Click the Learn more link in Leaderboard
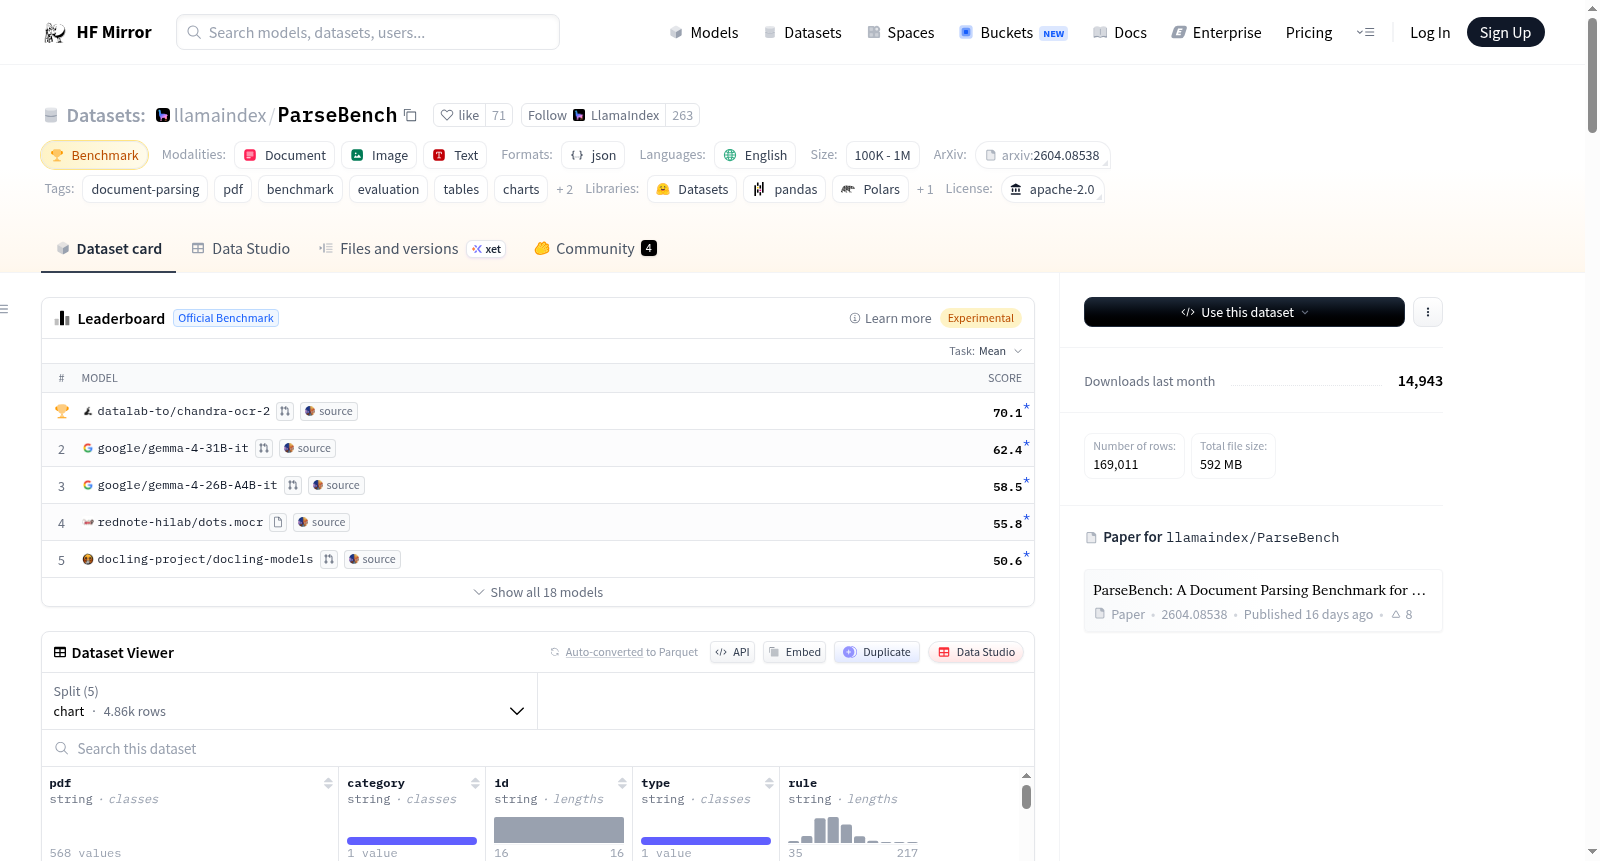This screenshot has width=1600, height=861. 890,318
